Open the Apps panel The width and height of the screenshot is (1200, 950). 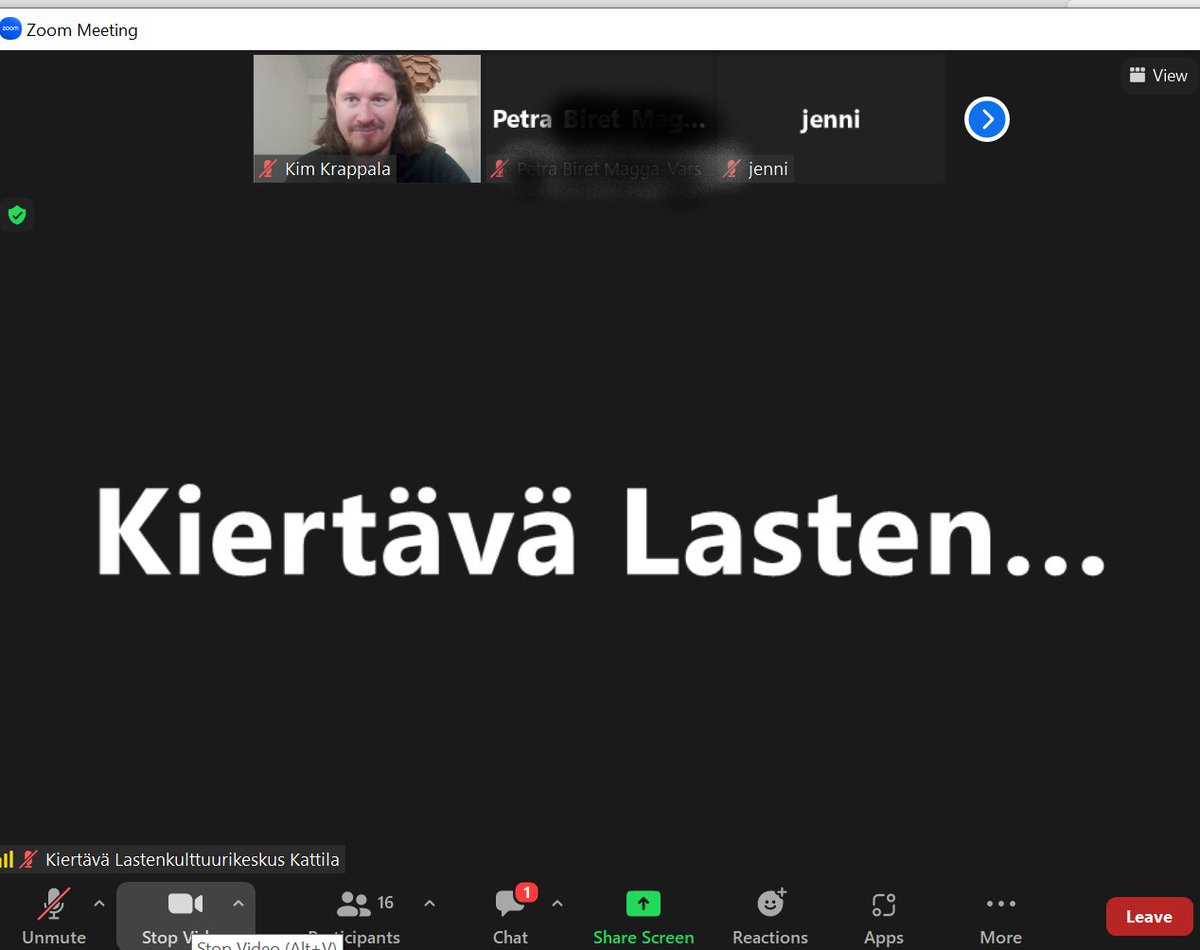pyautogui.click(x=883, y=916)
